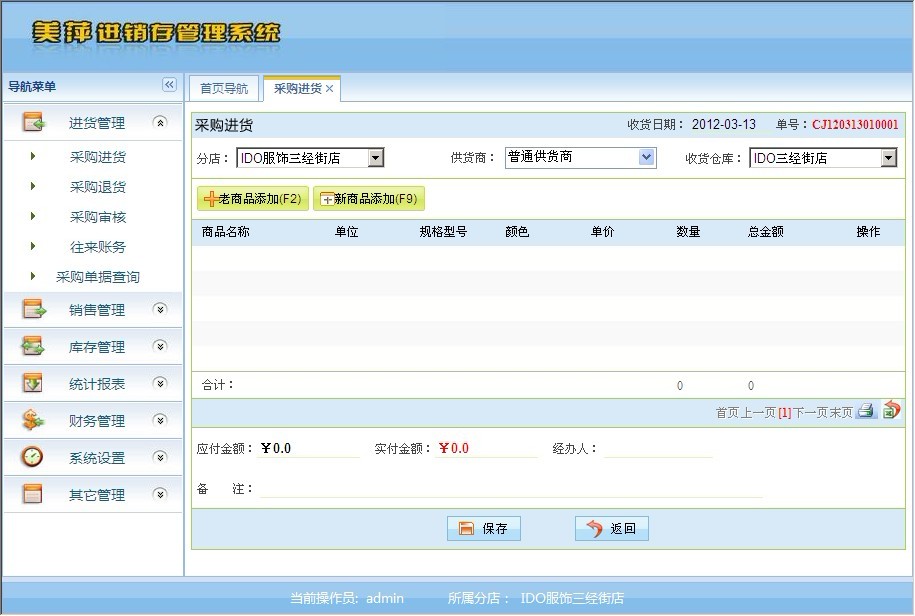Expand the 统计报表 section chevron
This screenshot has height=616, width=915.
tap(159, 383)
